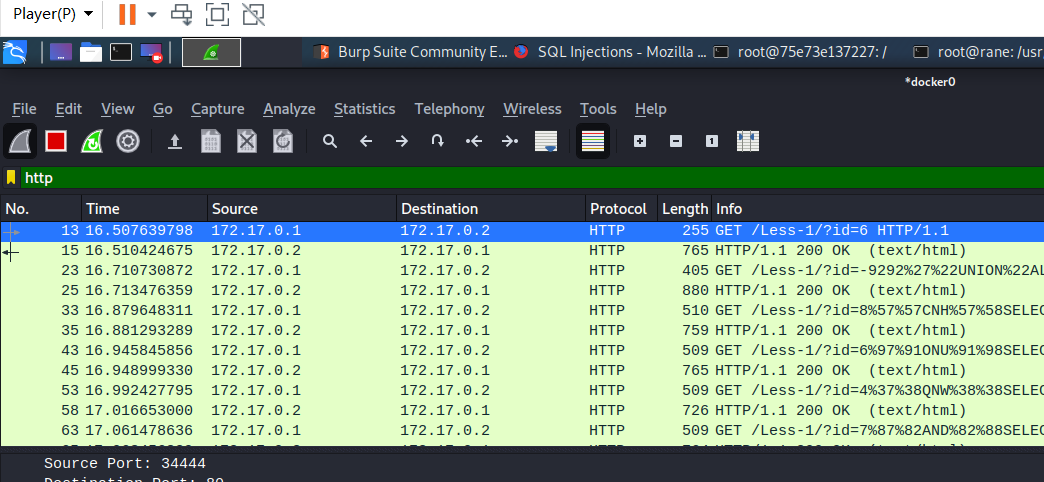Open the Analyze menu
Viewport: 1044px width, 482px height.
click(289, 109)
